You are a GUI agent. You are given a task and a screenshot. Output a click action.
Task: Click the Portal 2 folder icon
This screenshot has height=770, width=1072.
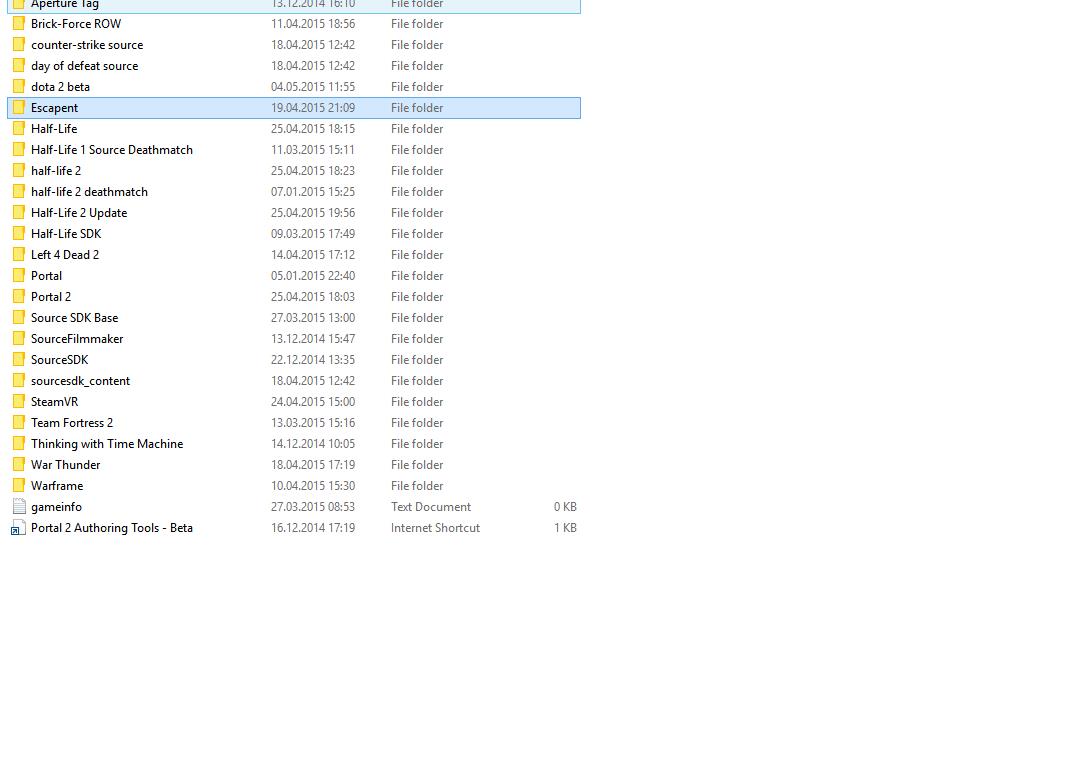tap(19, 297)
